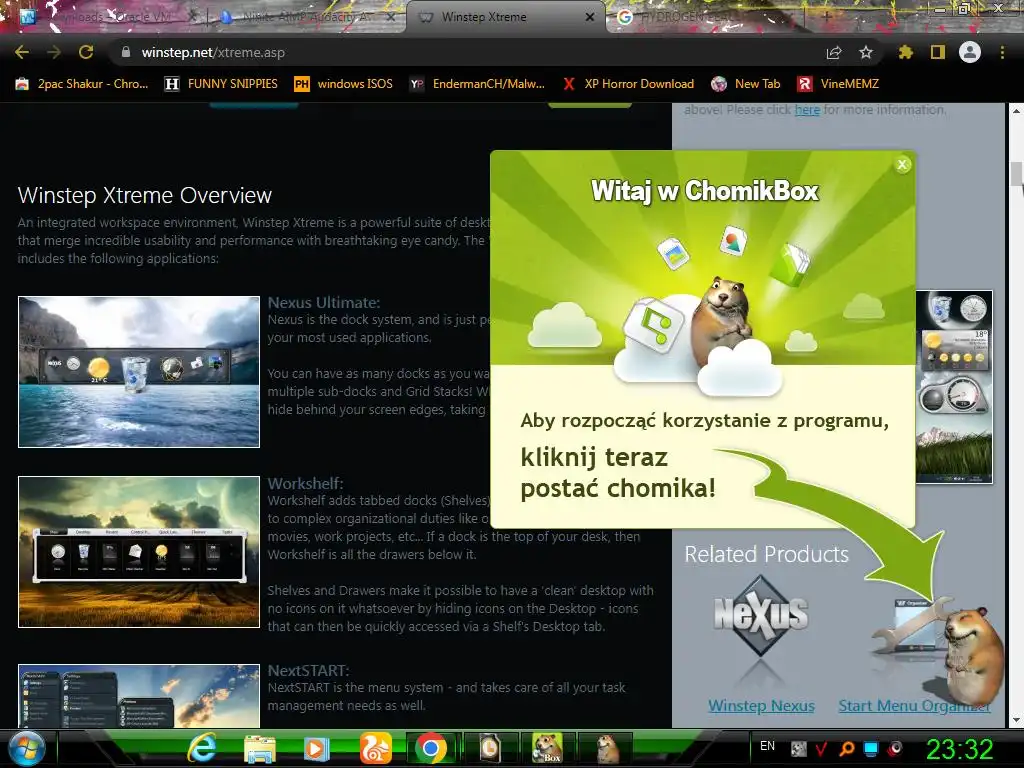1024x768 pixels.
Task: Launch UC Browser from the taskbar
Action: click(375, 748)
